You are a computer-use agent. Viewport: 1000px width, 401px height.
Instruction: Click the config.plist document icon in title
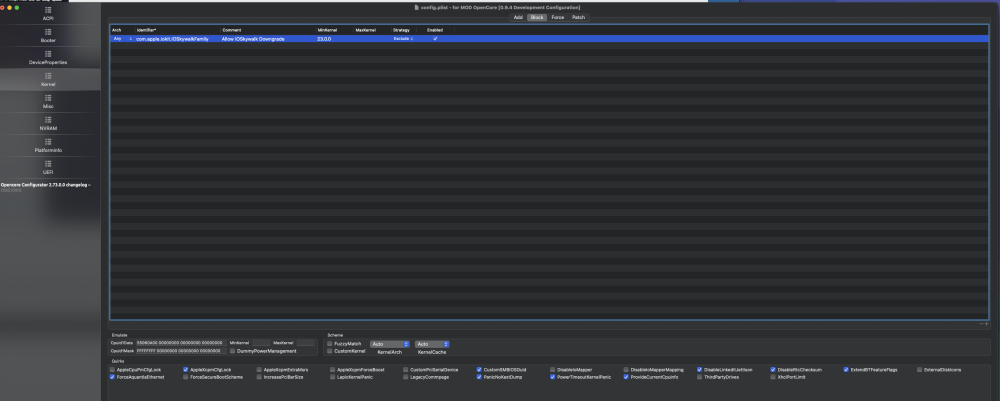(416, 8)
